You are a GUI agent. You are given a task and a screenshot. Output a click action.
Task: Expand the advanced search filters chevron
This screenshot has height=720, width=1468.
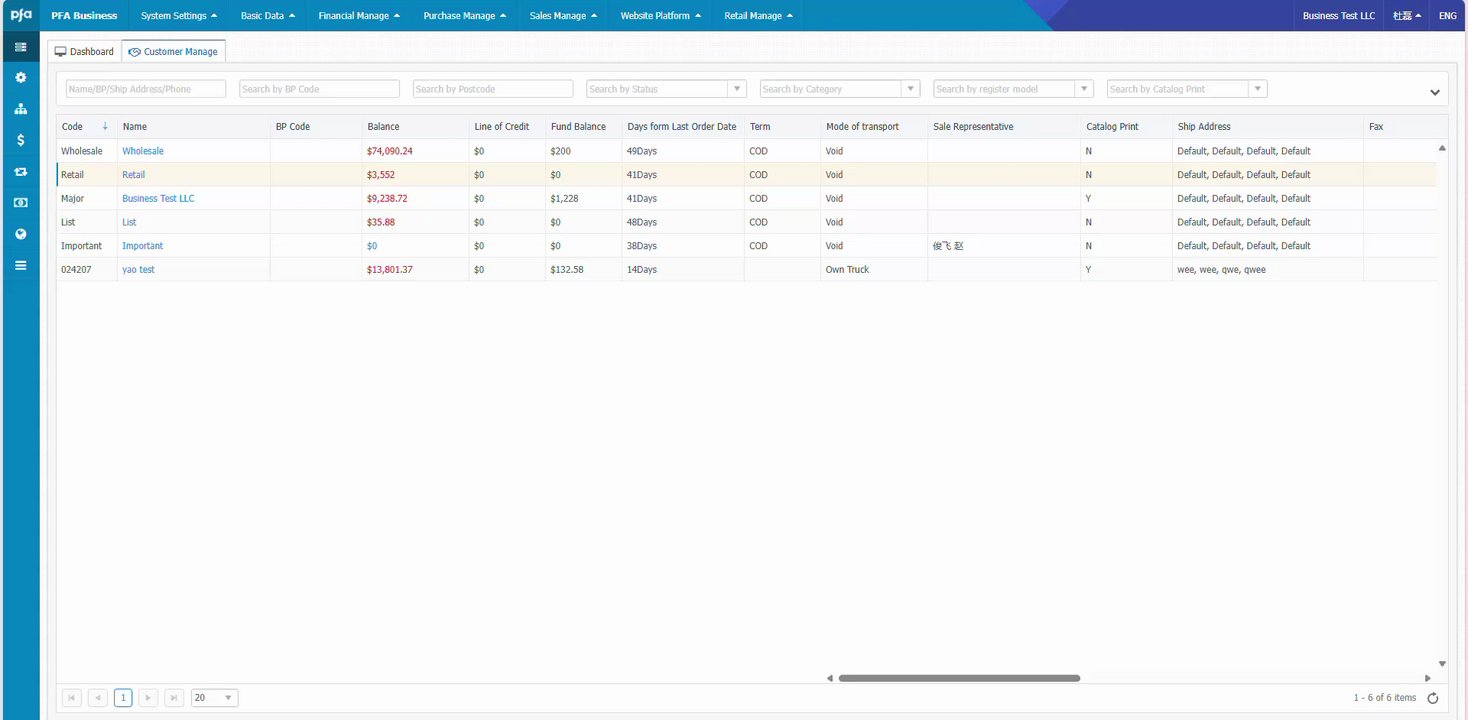point(1435,92)
